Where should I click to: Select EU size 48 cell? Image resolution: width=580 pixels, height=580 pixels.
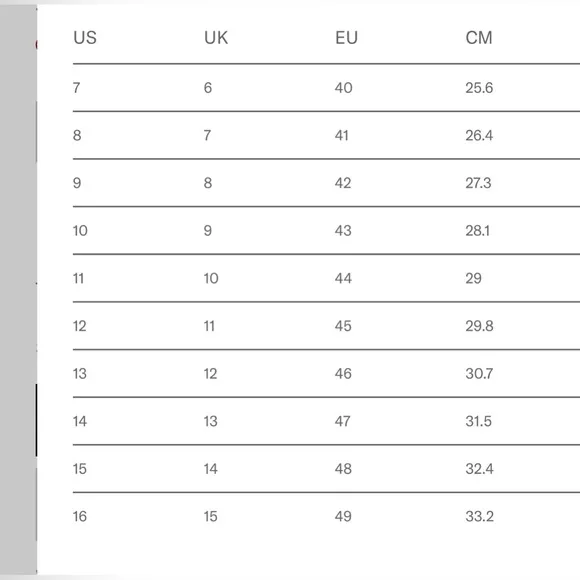pyautogui.click(x=343, y=469)
